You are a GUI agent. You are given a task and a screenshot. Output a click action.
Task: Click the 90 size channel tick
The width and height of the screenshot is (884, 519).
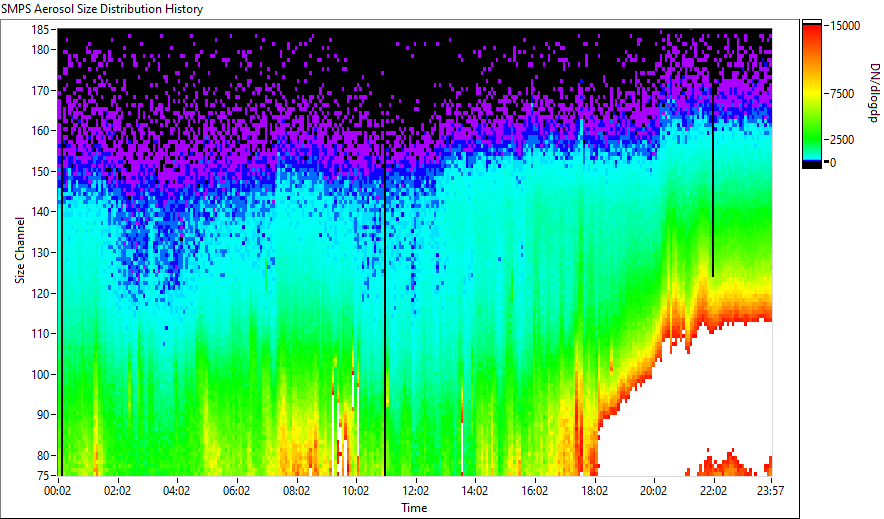coord(42,415)
